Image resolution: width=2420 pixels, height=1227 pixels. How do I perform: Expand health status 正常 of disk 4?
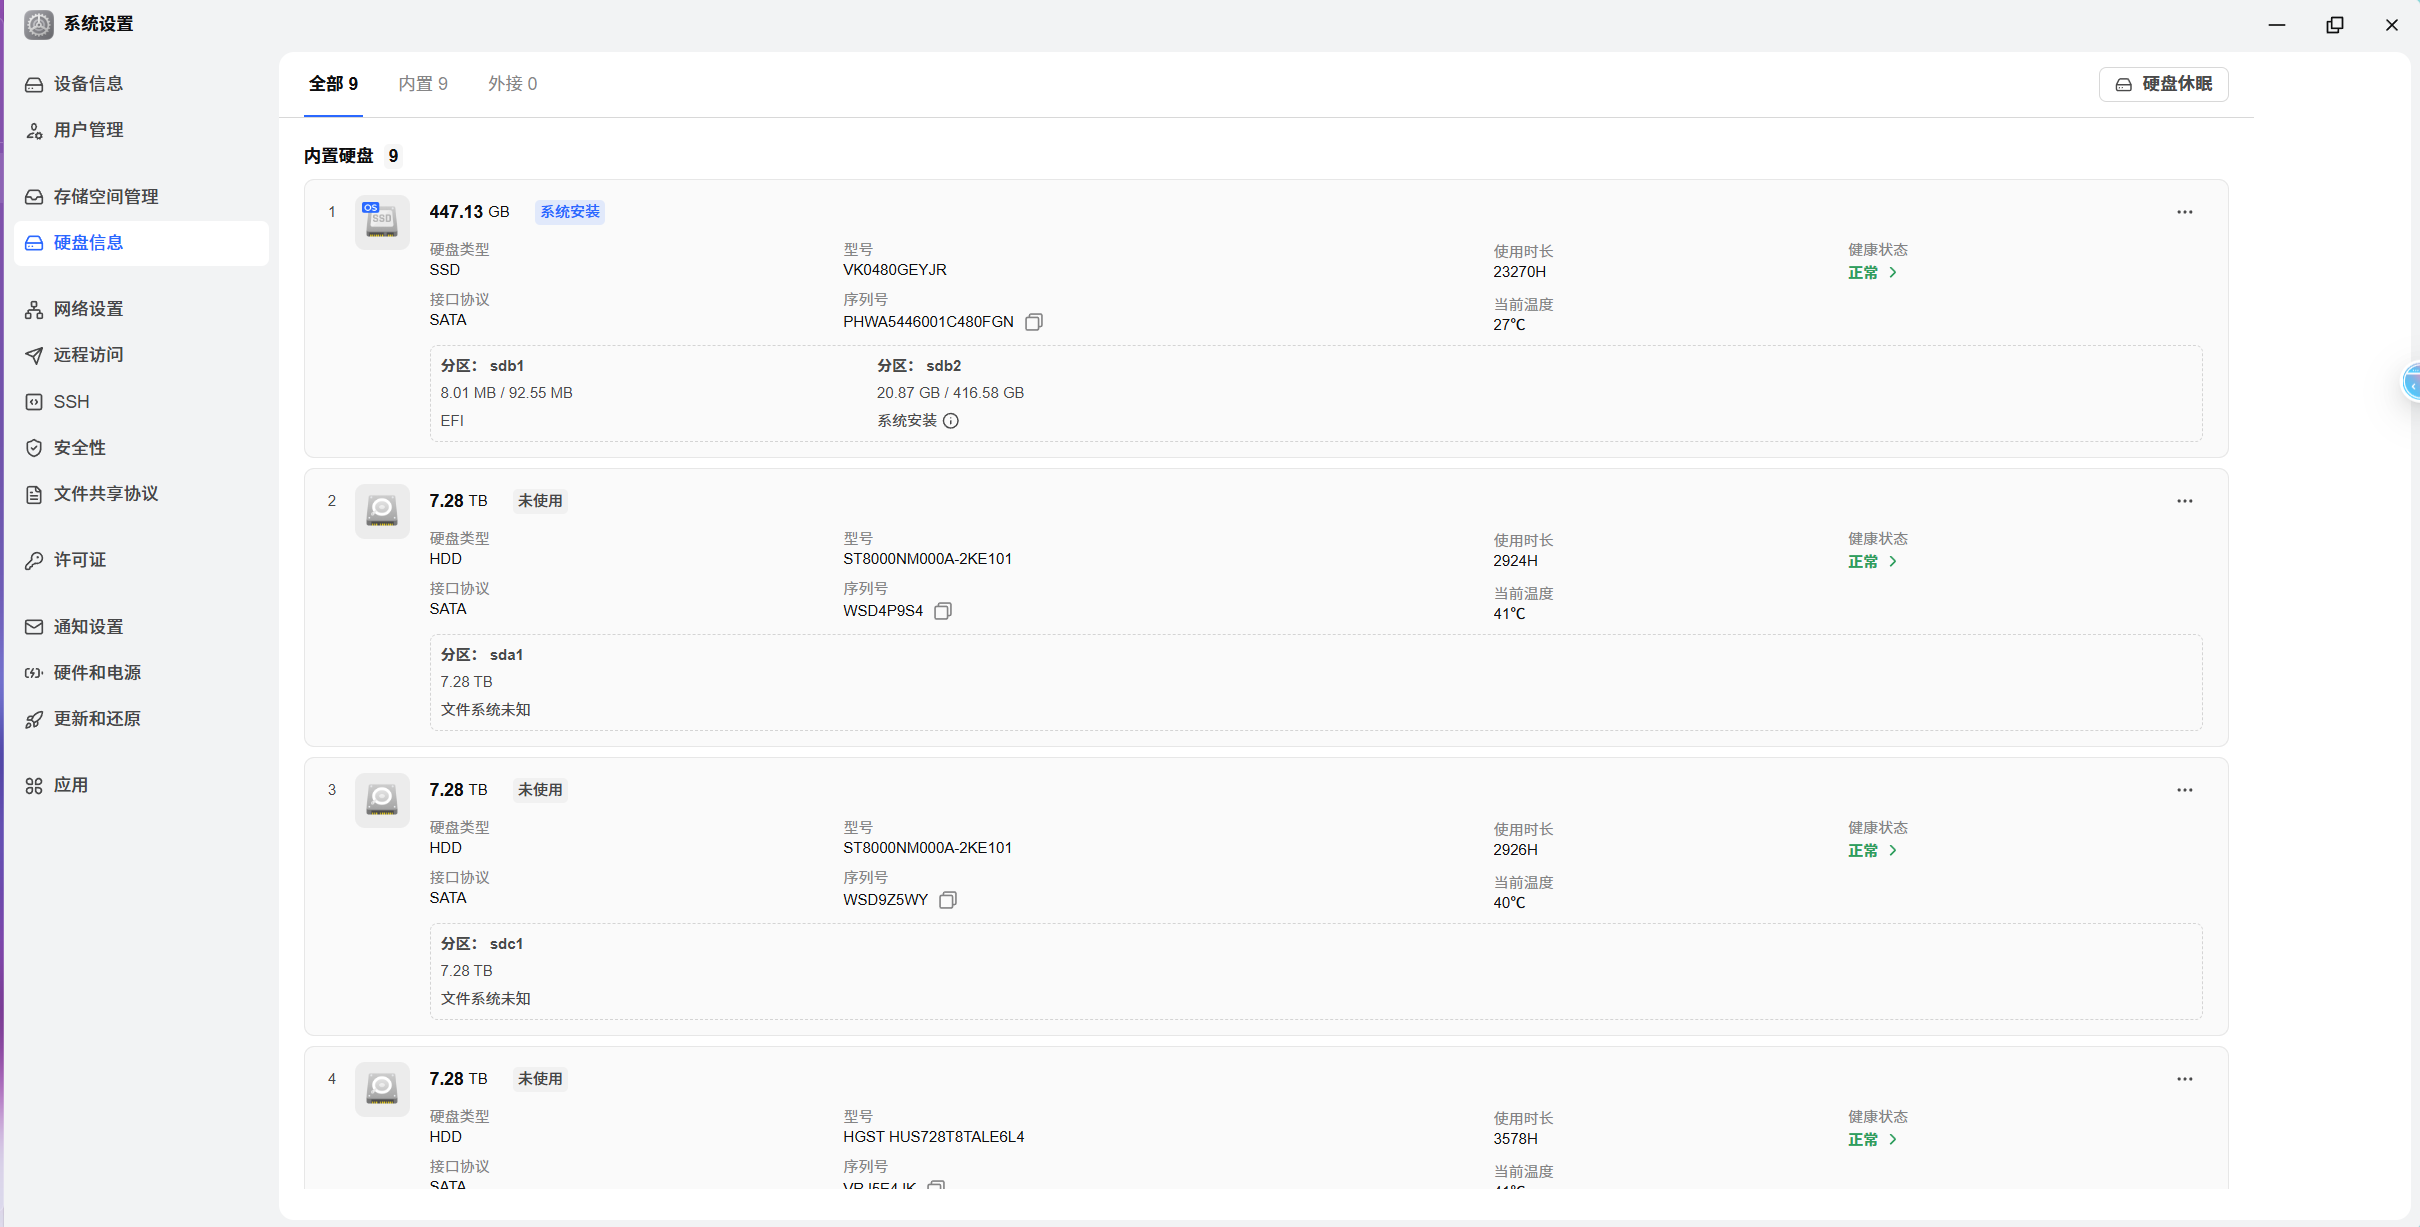coord(1872,1140)
